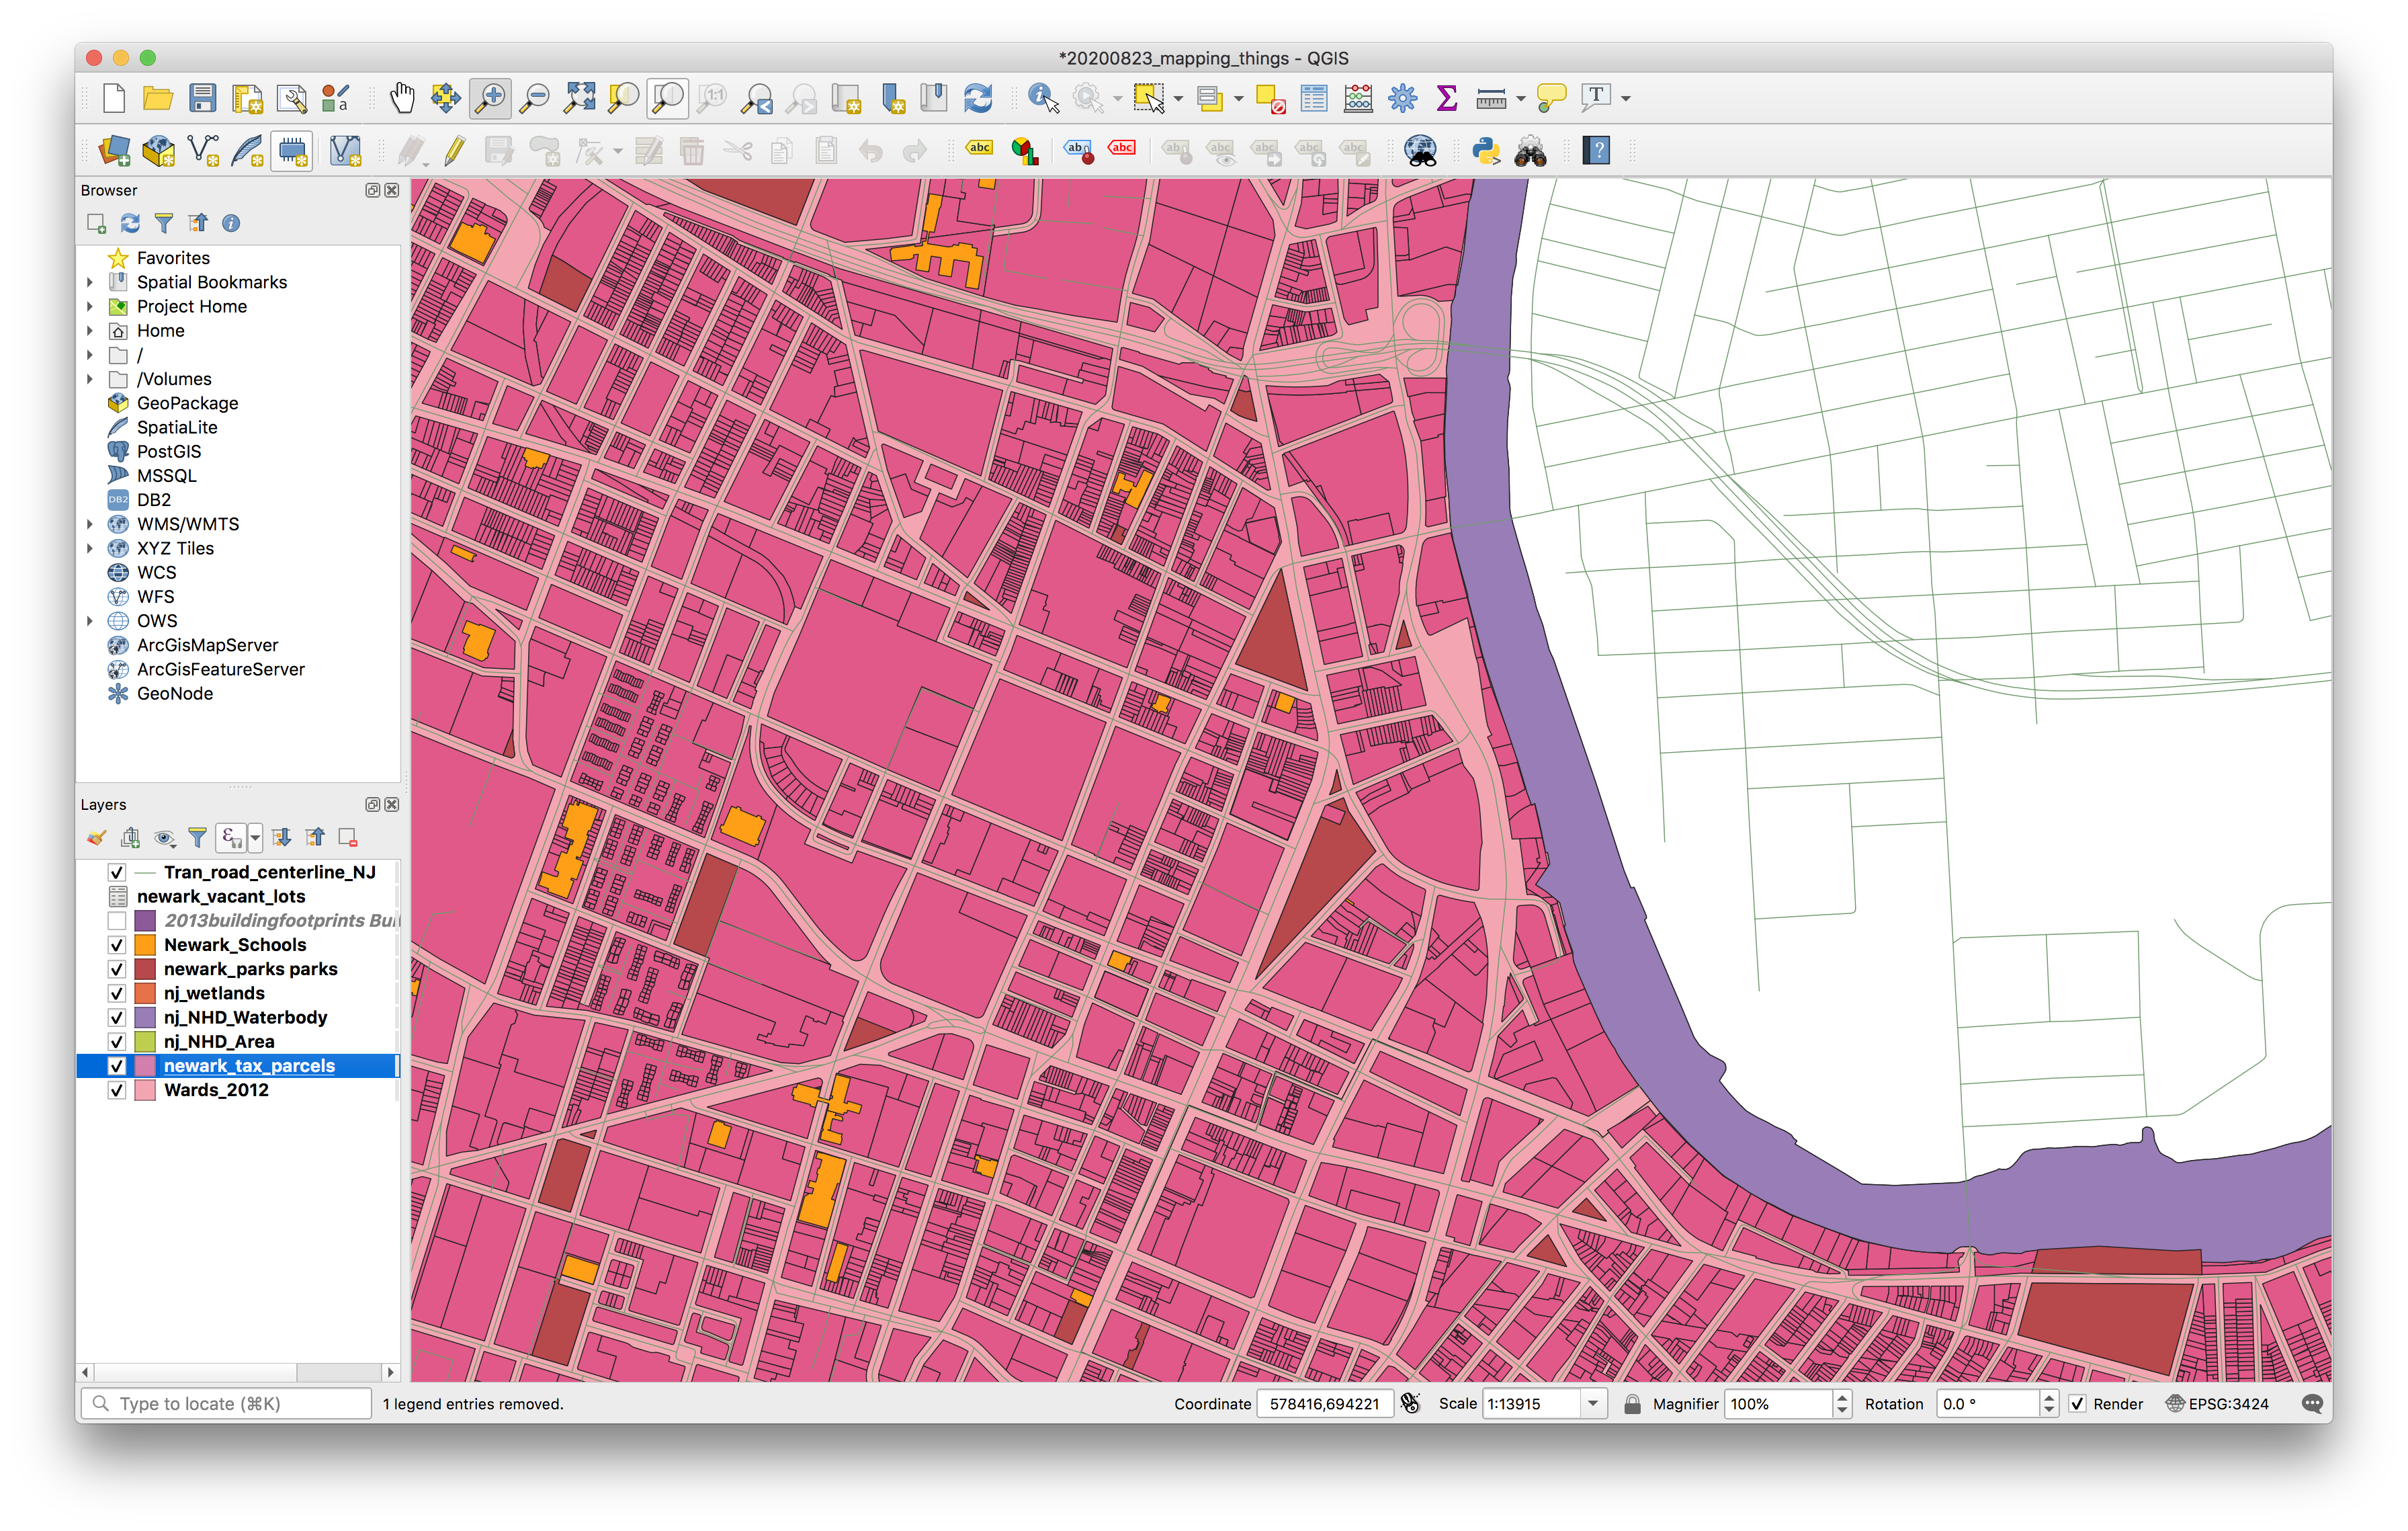This screenshot has width=2408, height=1531.
Task: Click the nj_NHD_Waterbody purple color swatch
Action: point(145,1017)
